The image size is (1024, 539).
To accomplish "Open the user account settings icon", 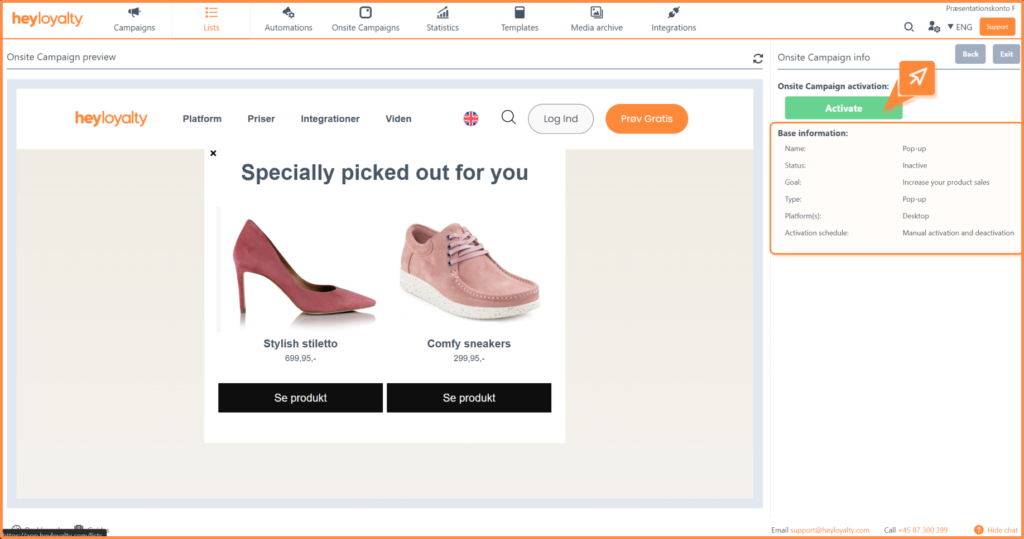I will [x=934, y=27].
